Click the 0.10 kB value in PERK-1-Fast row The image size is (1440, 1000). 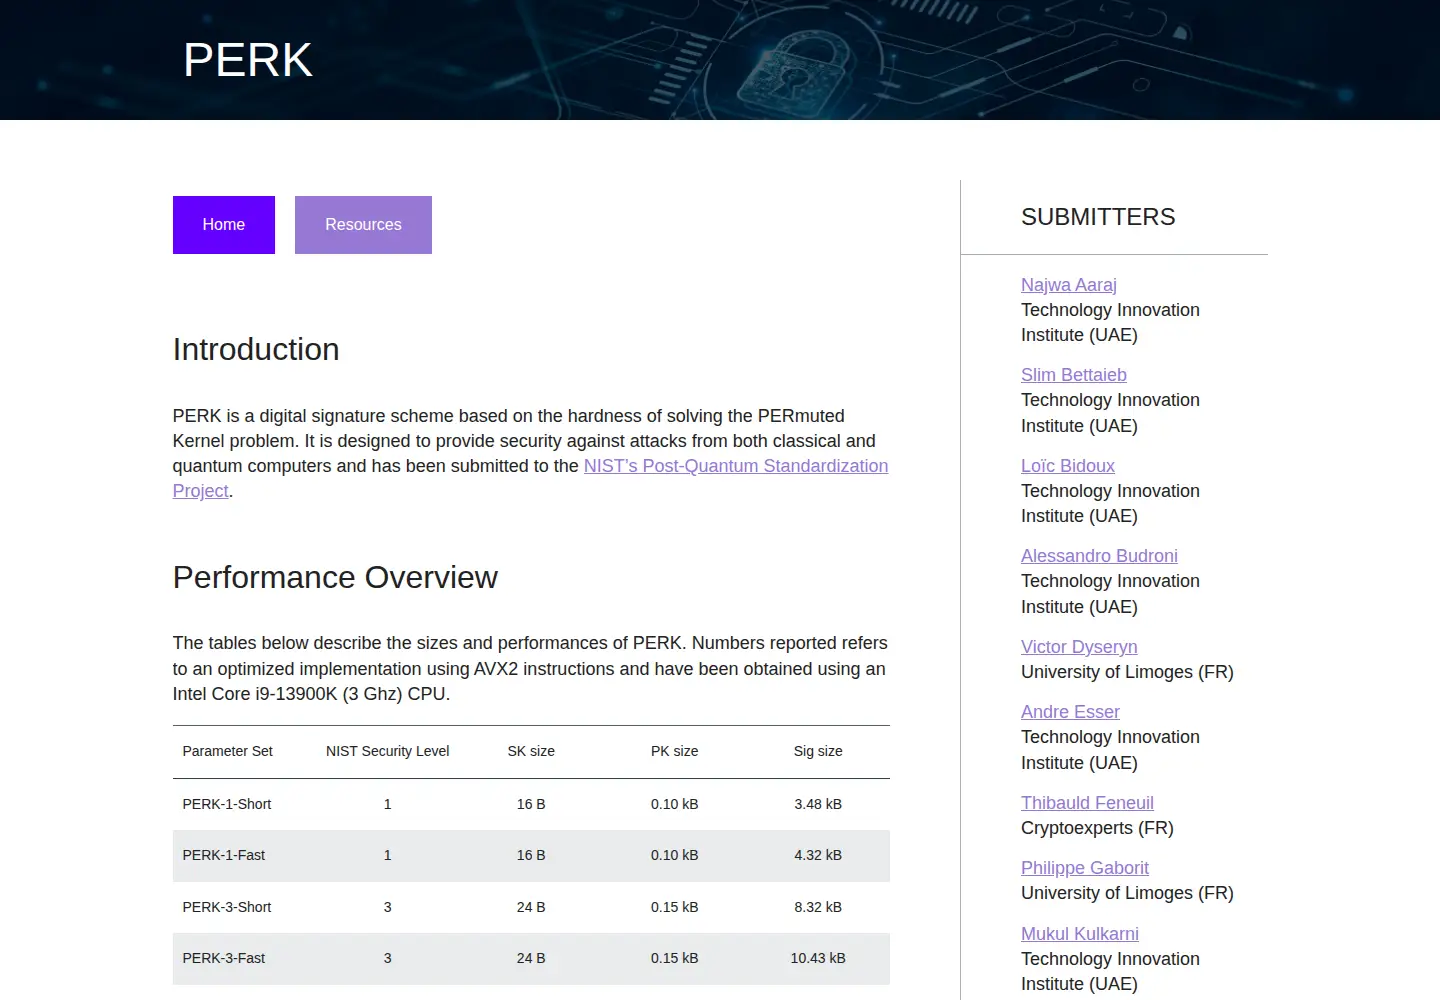pos(674,855)
